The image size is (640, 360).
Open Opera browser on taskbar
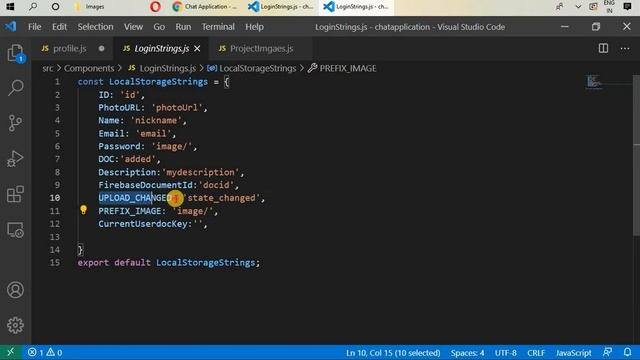[155, 7]
